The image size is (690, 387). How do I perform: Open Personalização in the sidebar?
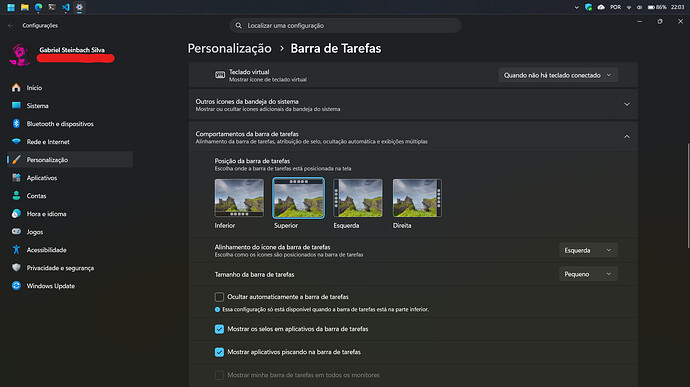click(70, 160)
